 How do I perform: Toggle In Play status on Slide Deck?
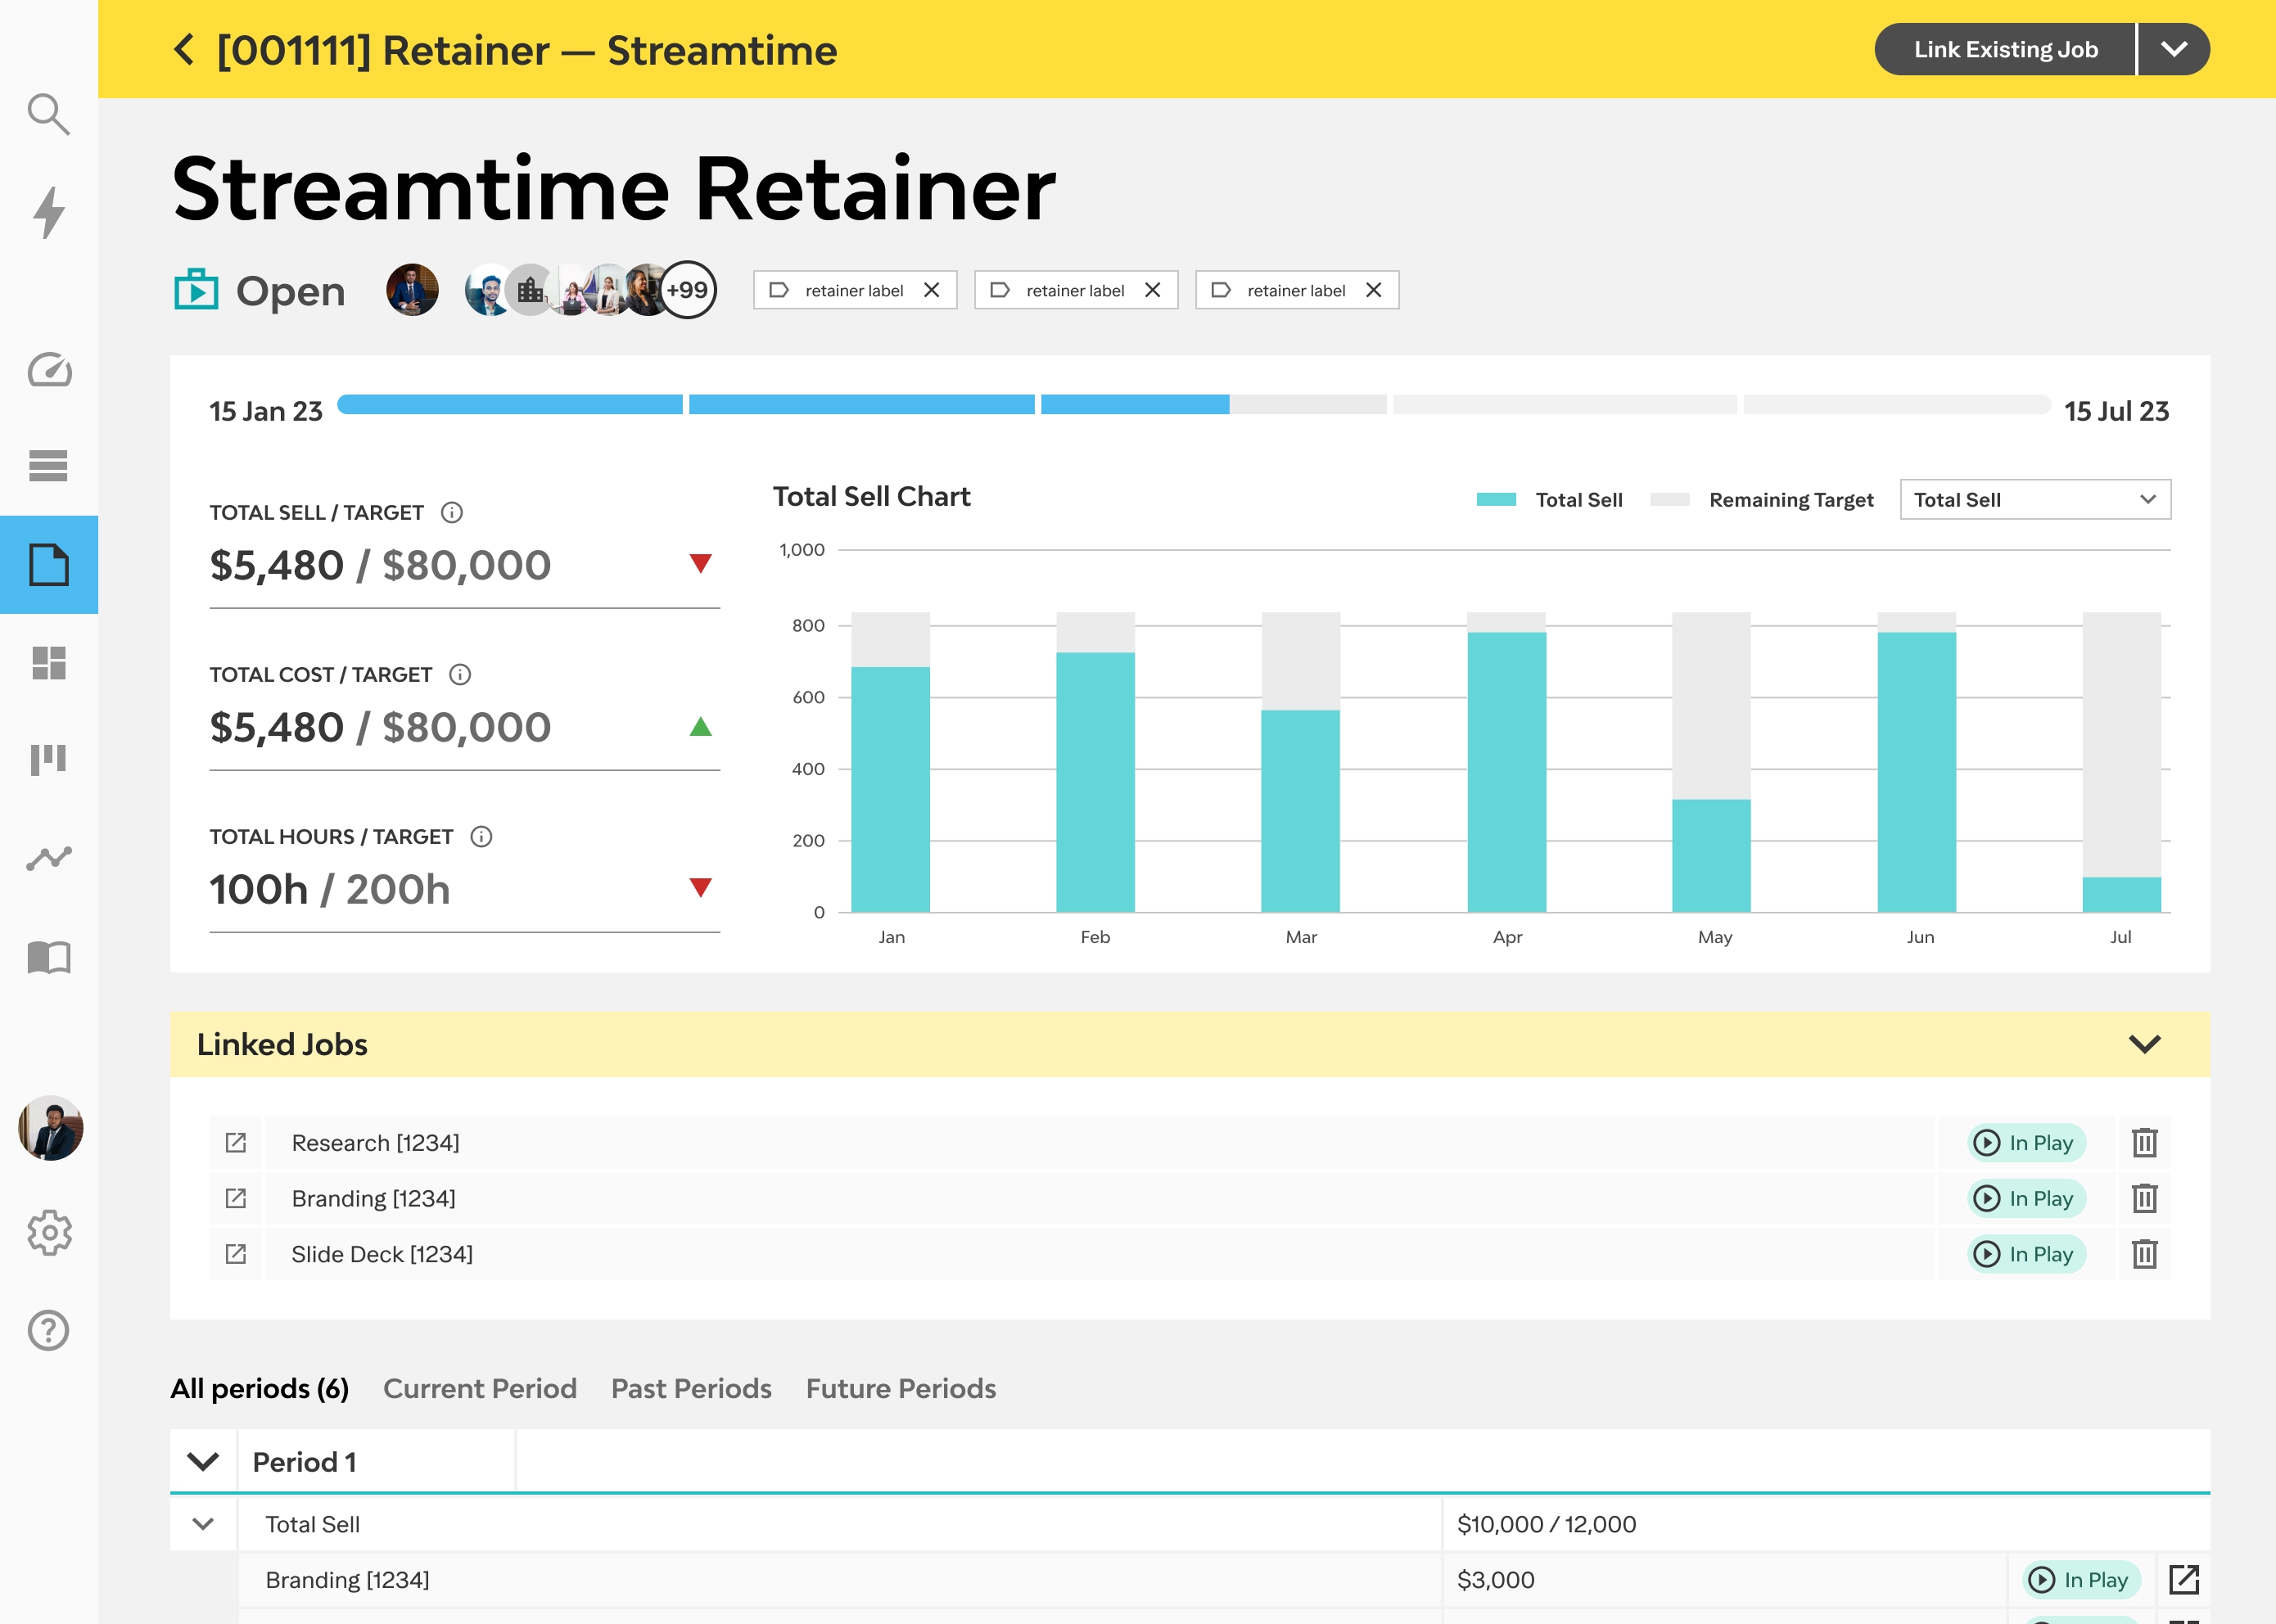click(2026, 1254)
